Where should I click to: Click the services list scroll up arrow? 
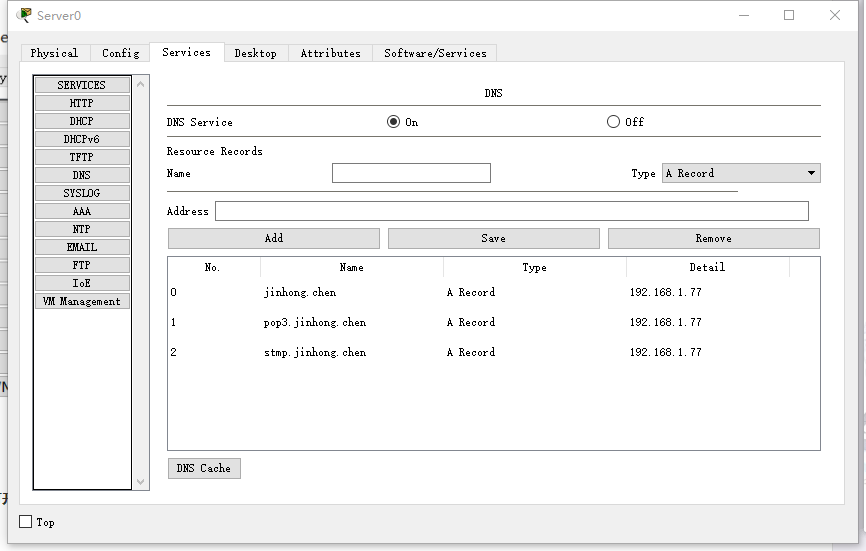pyautogui.click(x=140, y=84)
